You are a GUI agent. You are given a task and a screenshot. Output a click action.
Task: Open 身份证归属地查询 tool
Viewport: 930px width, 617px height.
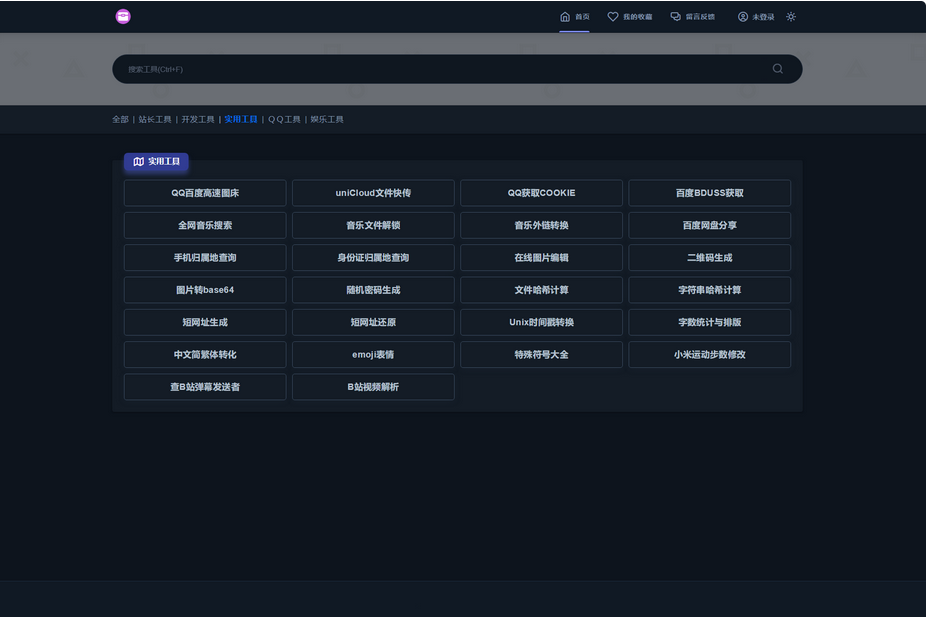pyautogui.click(x=373, y=257)
